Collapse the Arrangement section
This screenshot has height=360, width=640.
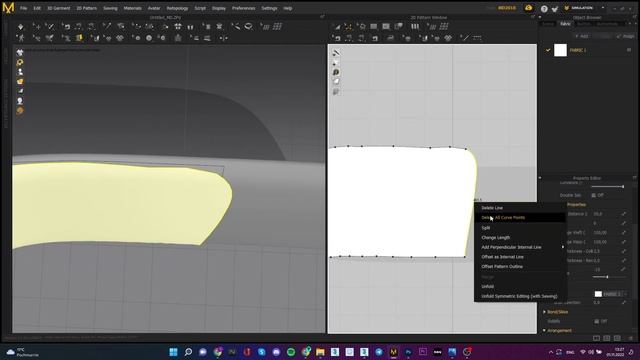544,331
